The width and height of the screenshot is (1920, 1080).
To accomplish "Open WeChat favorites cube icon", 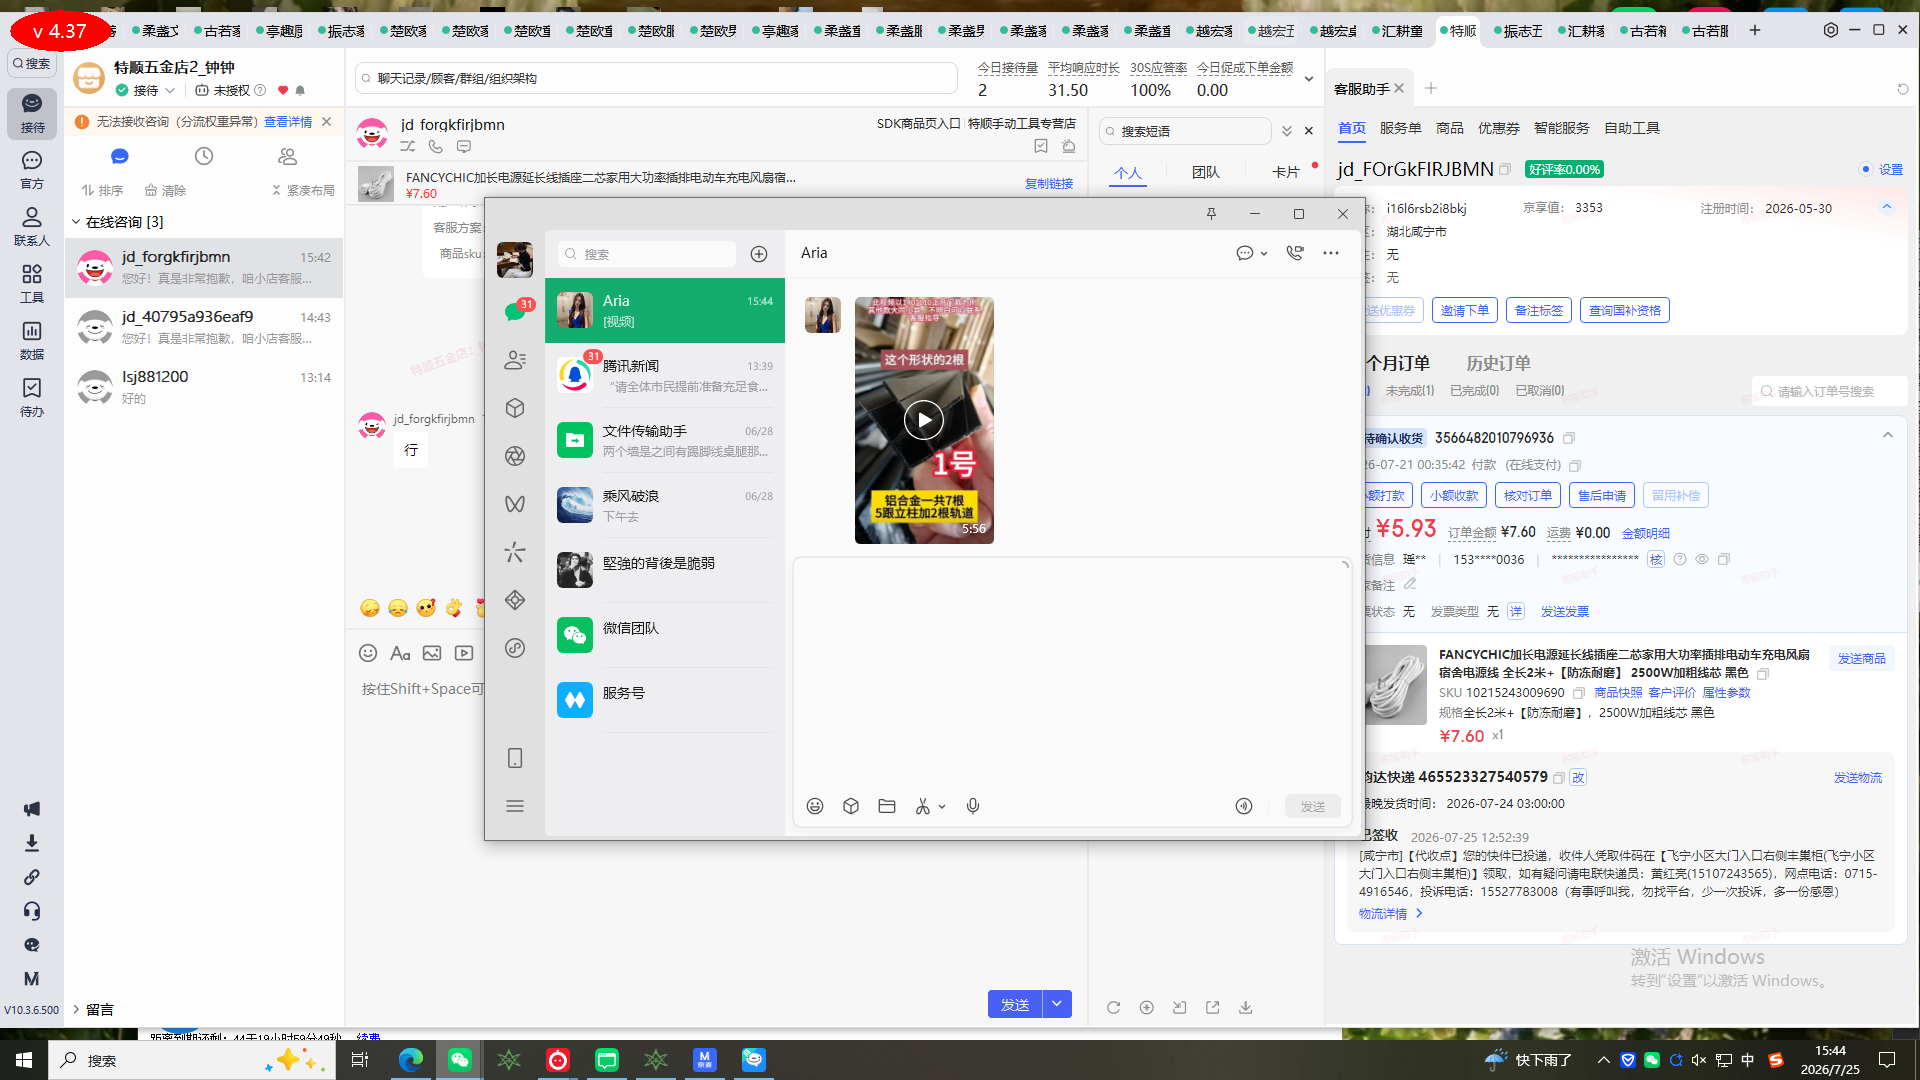I will (515, 408).
